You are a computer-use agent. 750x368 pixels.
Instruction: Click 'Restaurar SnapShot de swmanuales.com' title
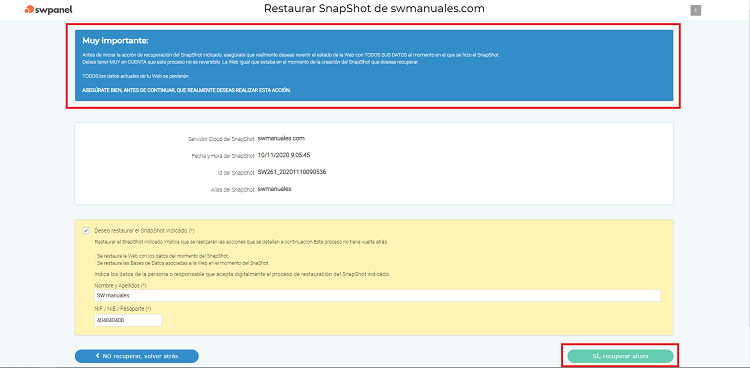[374, 9]
